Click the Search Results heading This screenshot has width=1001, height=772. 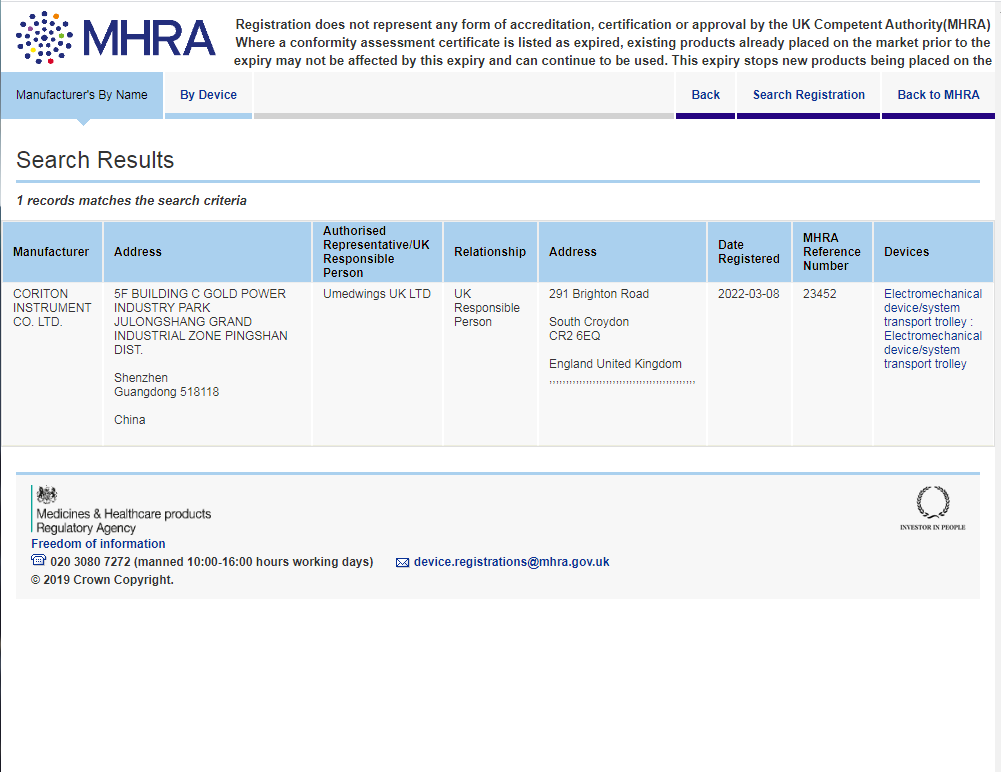pyautogui.click(x=95, y=160)
